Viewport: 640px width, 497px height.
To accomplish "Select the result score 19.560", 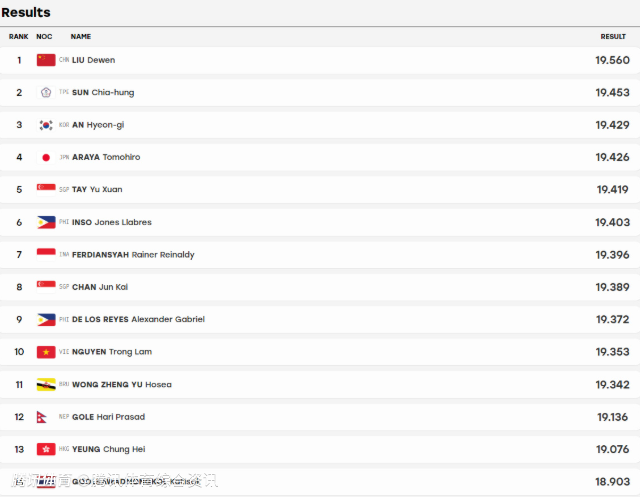I will pyautogui.click(x=612, y=60).
